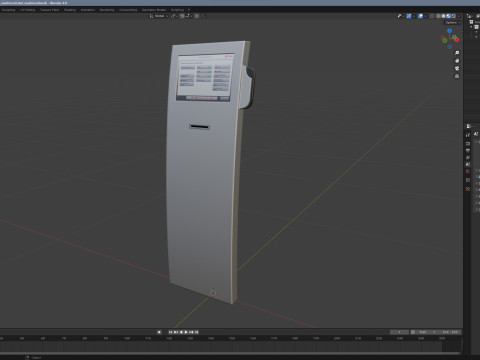Image resolution: width=480 pixels, height=360 pixels.
Task: Click the Start frame field in the timeline
Action: coord(428,332)
